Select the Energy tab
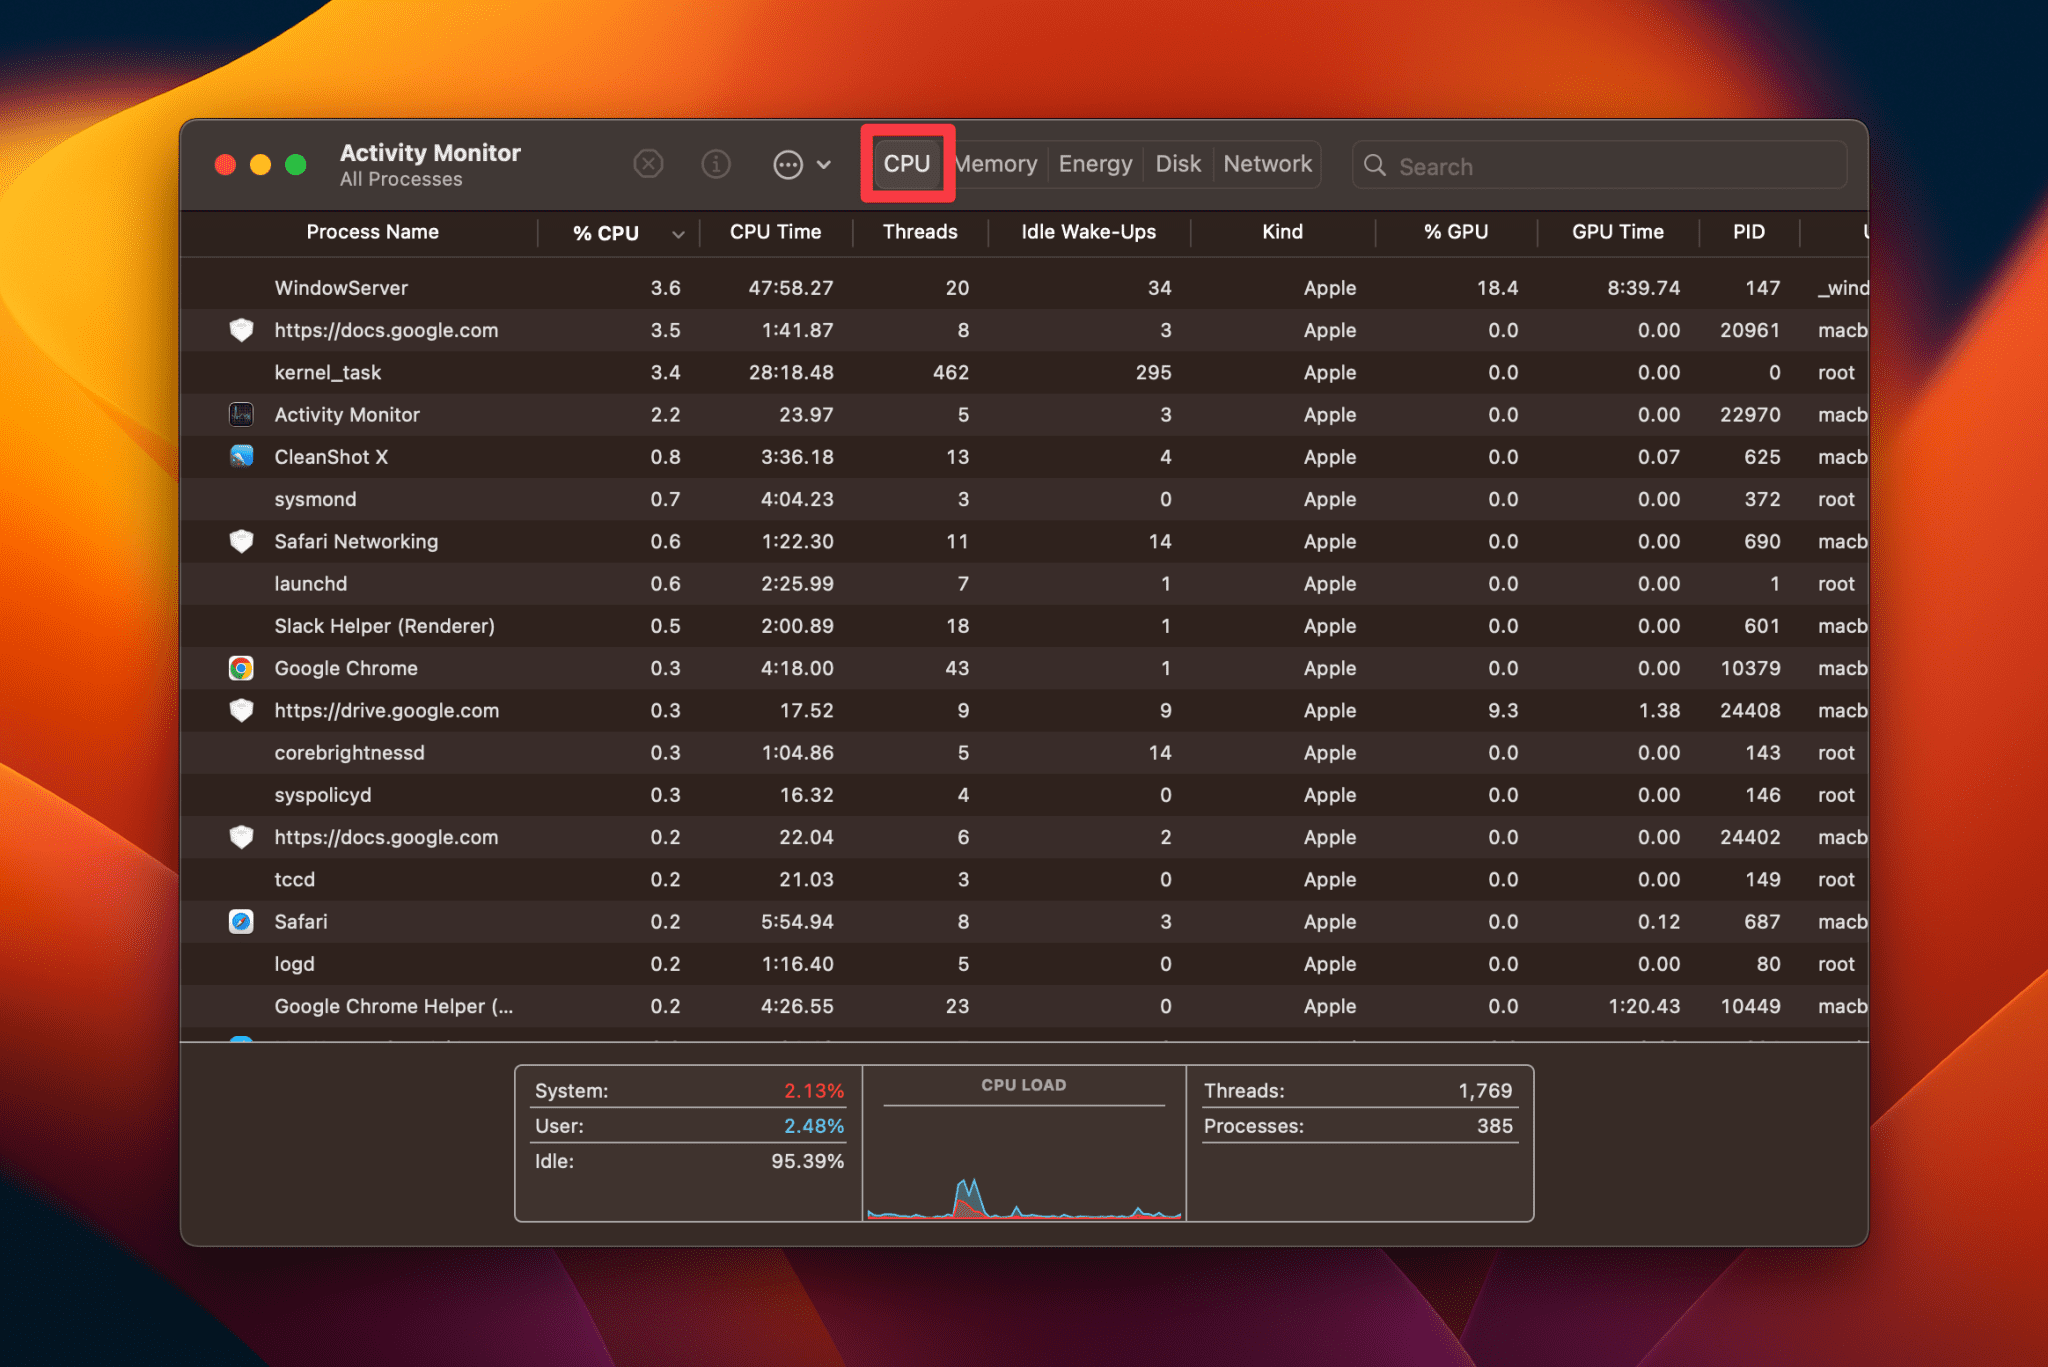 click(x=1094, y=164)
